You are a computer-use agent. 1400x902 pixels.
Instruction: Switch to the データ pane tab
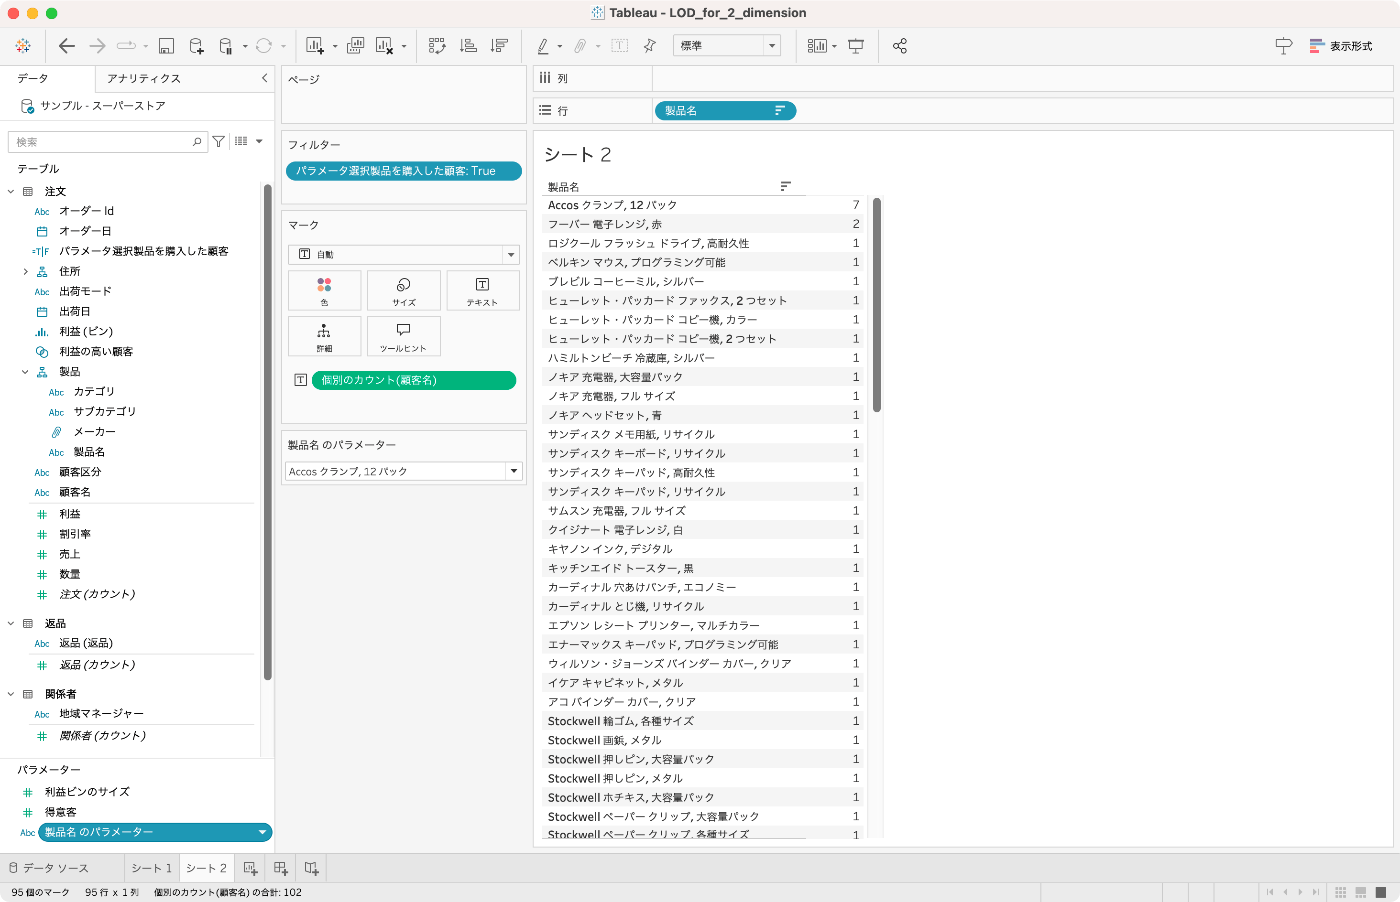(33, 78)
